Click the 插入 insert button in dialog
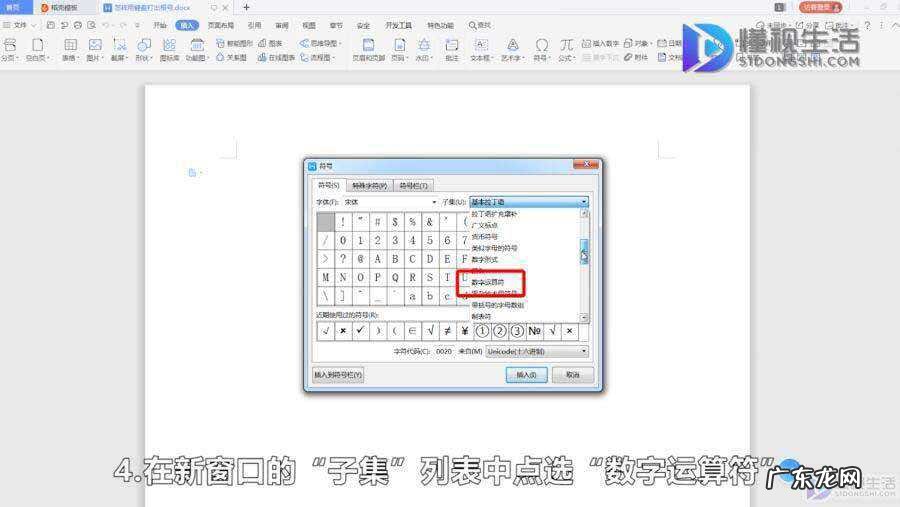 tap(526, 375)
